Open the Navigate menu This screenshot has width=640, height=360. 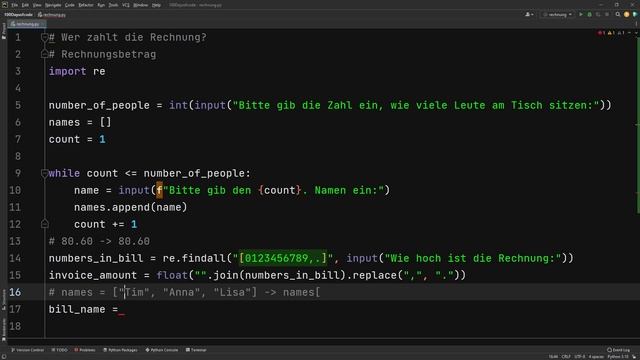[53, 5]
